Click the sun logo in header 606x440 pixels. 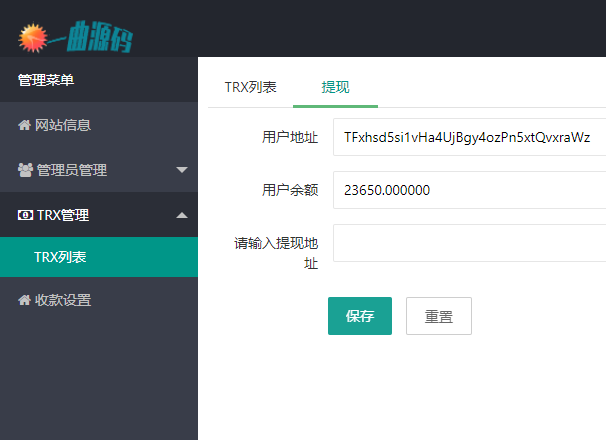33,38
